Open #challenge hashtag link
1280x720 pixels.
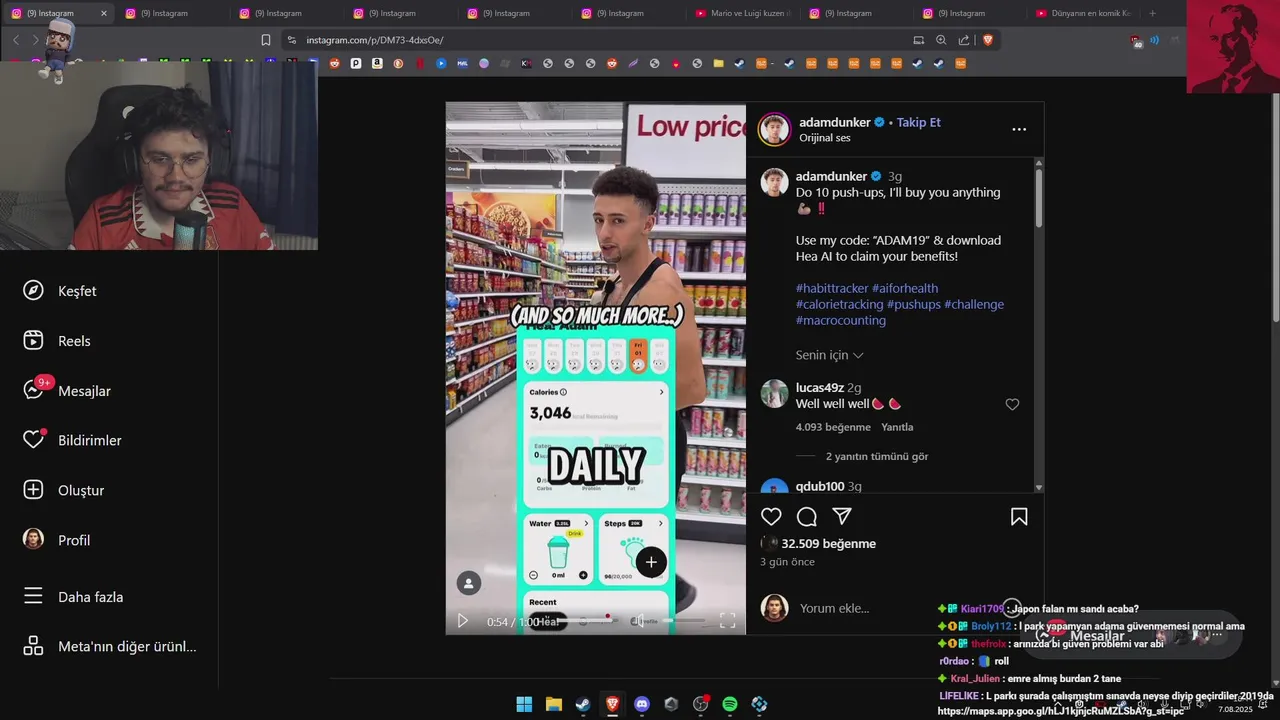point(974,304)
